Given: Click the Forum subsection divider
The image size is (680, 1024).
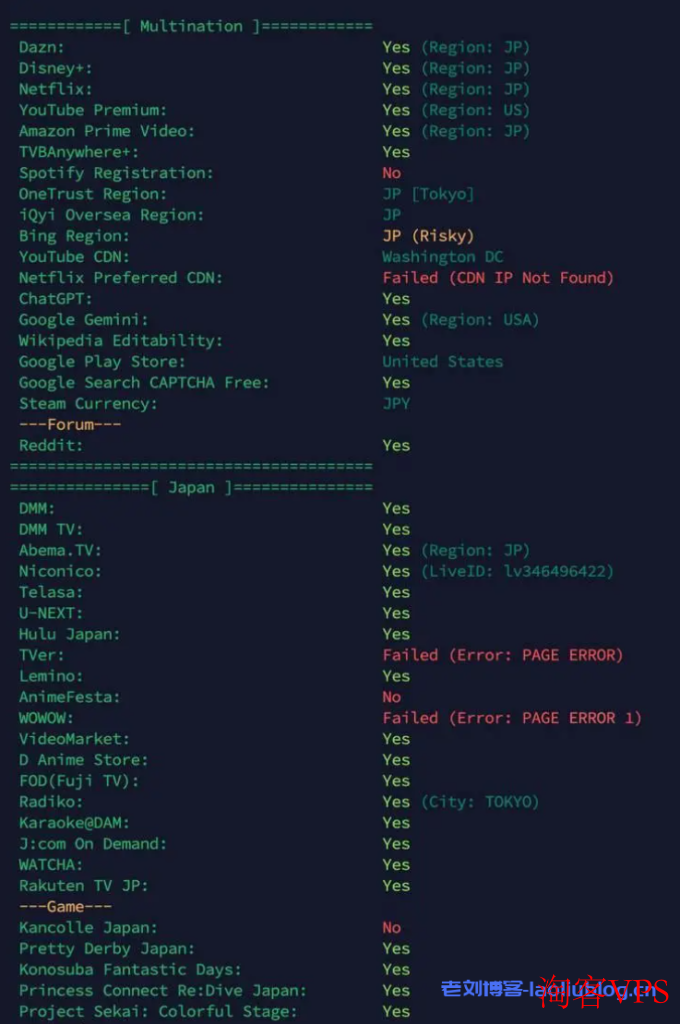Looking at the screenshot, I should click(70, 424).
